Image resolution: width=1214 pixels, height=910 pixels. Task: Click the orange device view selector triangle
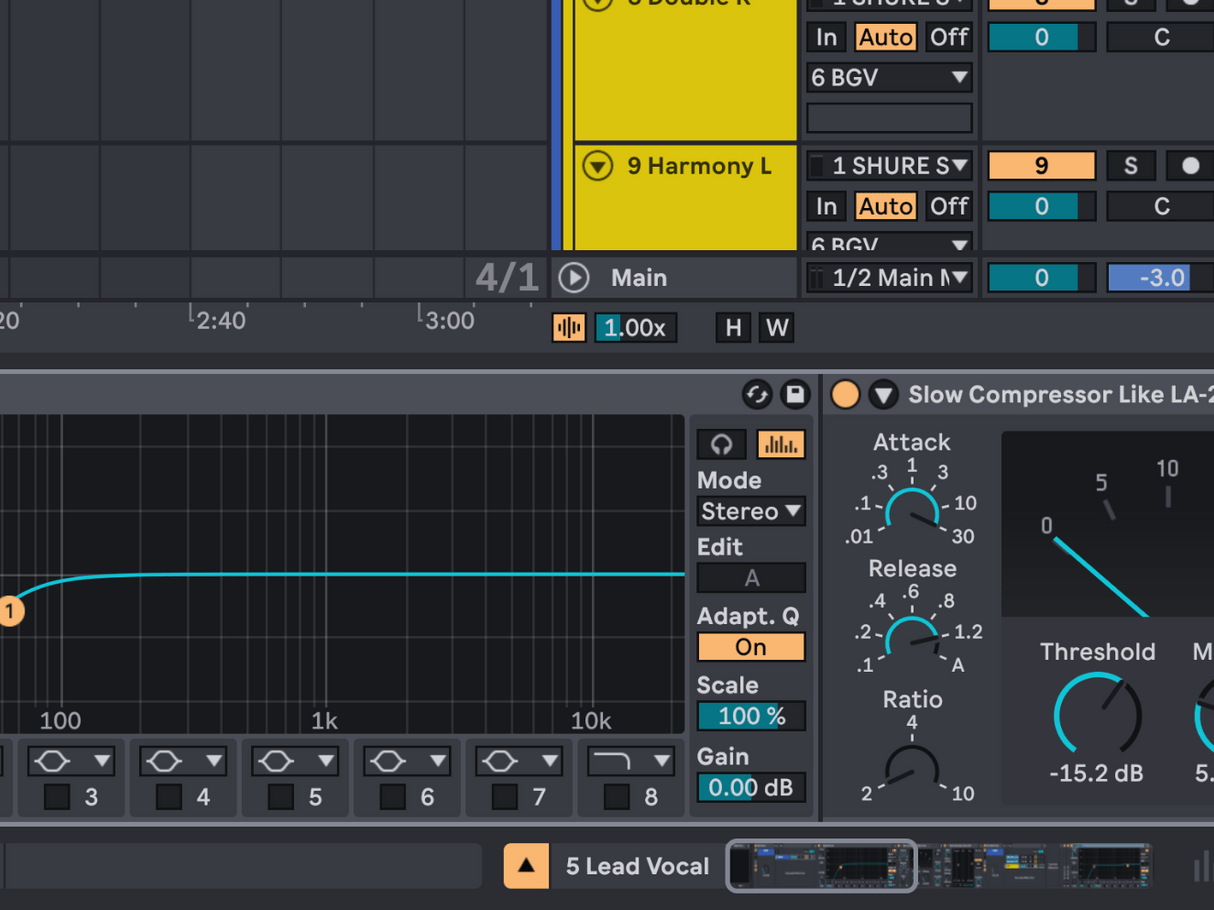tap(526, 866)
